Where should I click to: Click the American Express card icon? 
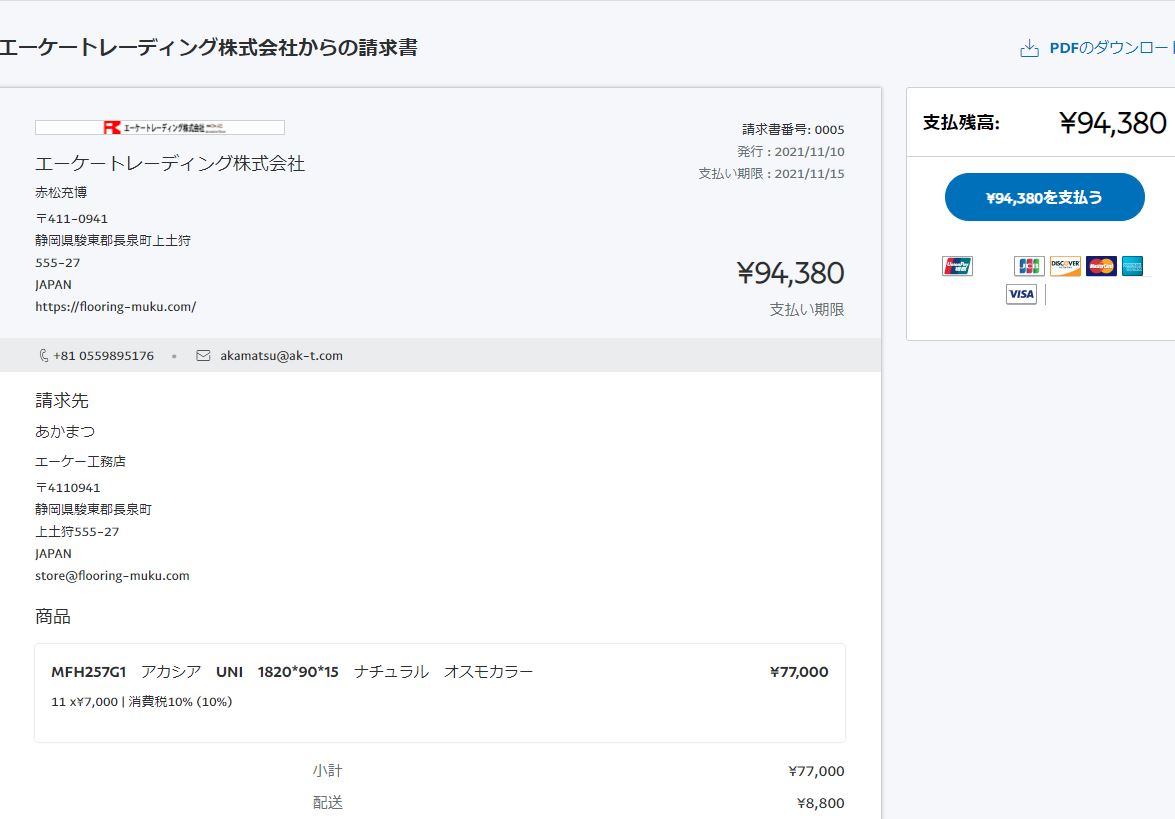pyautogui.click(x=1132, y=266)
